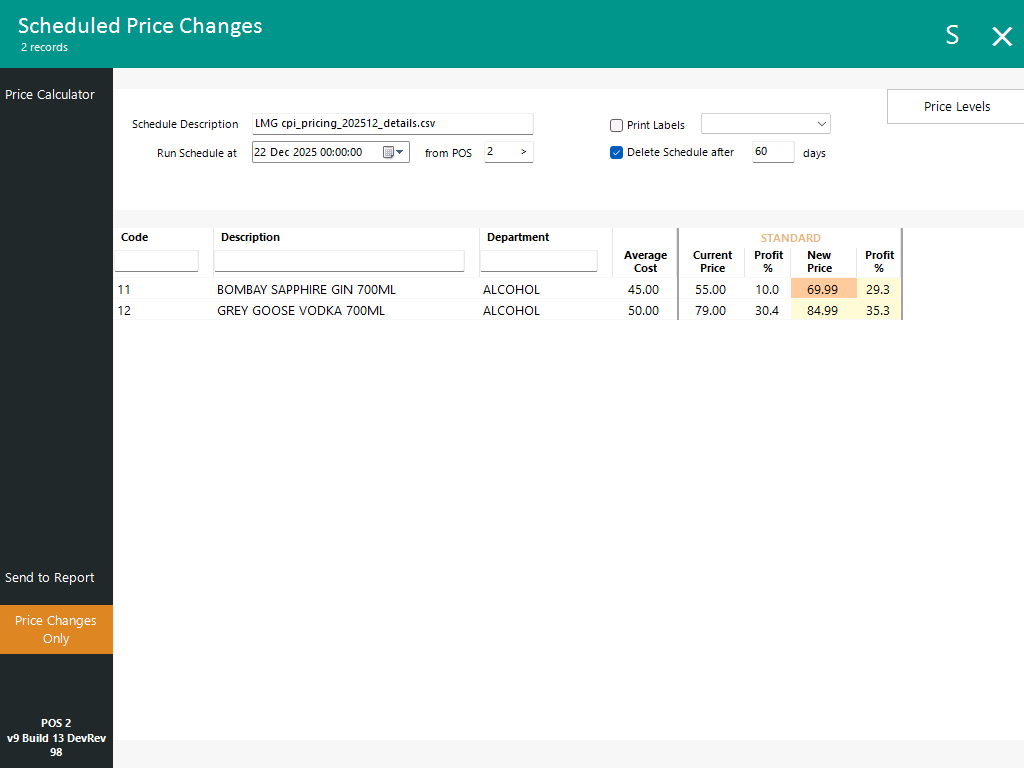Click the Description filter input box

tap(339, 261)
